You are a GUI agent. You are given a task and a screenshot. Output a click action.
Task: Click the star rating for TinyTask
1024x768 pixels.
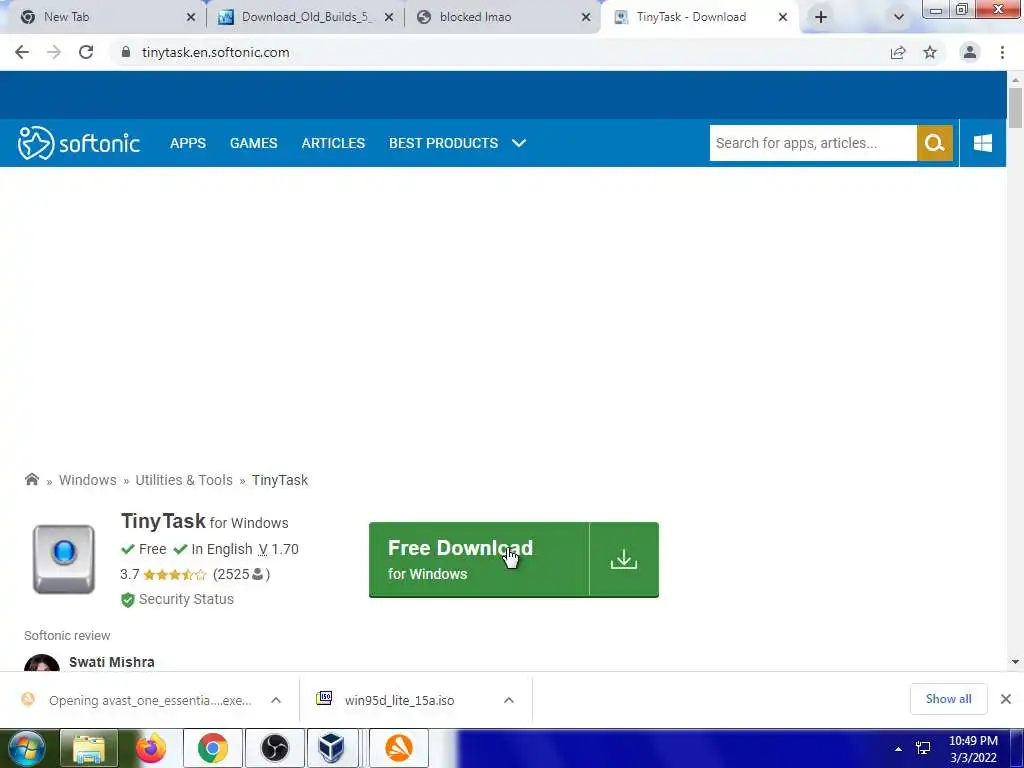(174, 575)
